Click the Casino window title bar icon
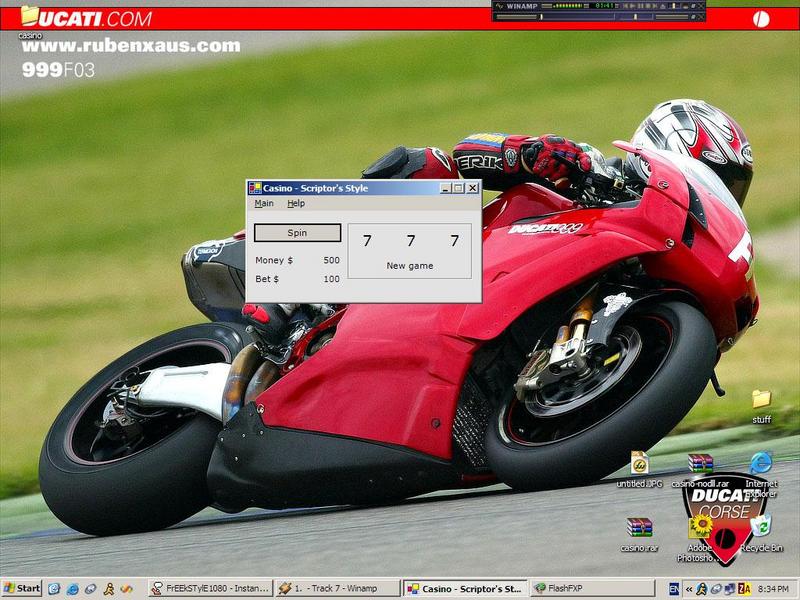The width and height of the screenshot is (800, 600). point(255,188)
